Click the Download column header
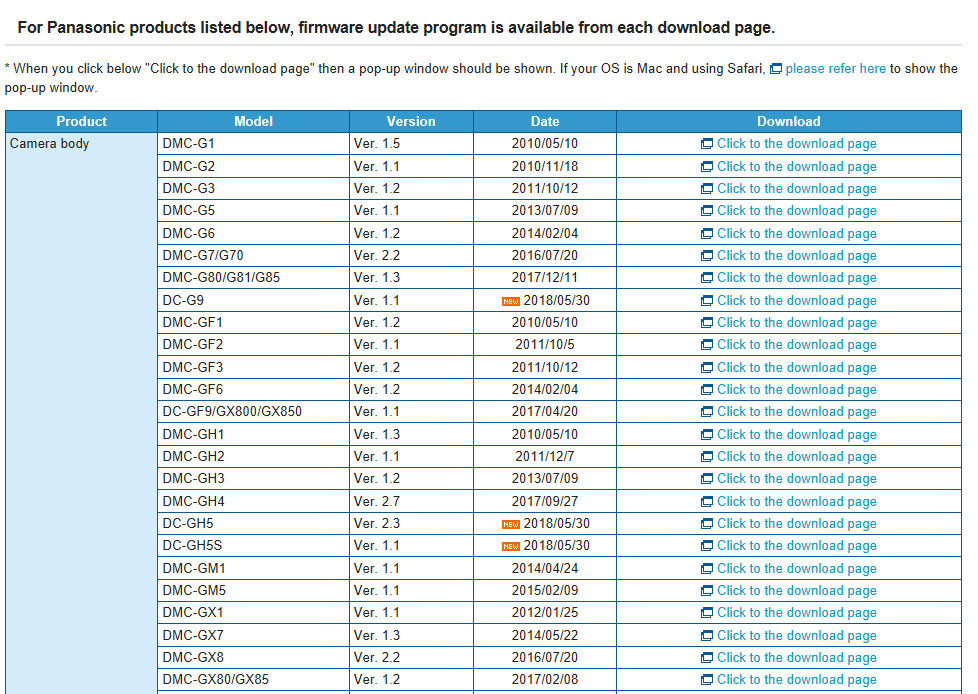This screenshot has width=978, height=694. coord(788,122)
